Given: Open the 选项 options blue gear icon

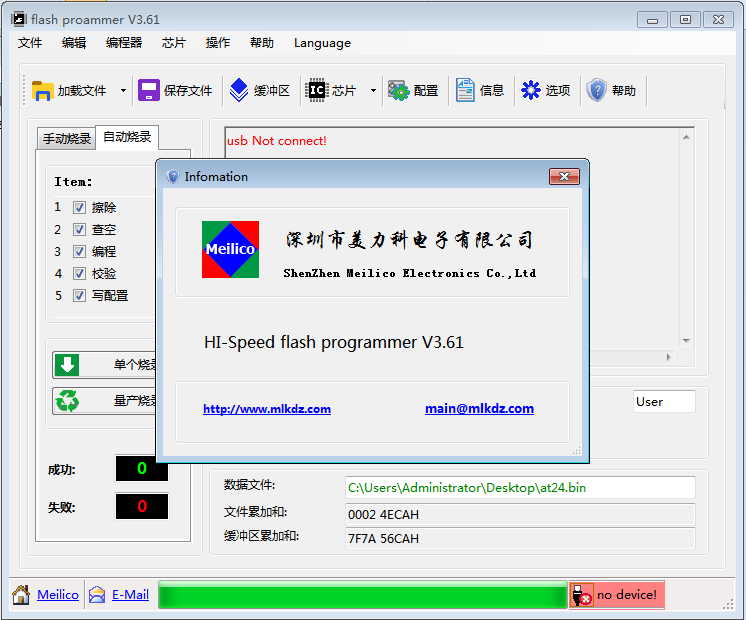Looking at the screenshot, I should pyautogui.click(x=530, y=90).
